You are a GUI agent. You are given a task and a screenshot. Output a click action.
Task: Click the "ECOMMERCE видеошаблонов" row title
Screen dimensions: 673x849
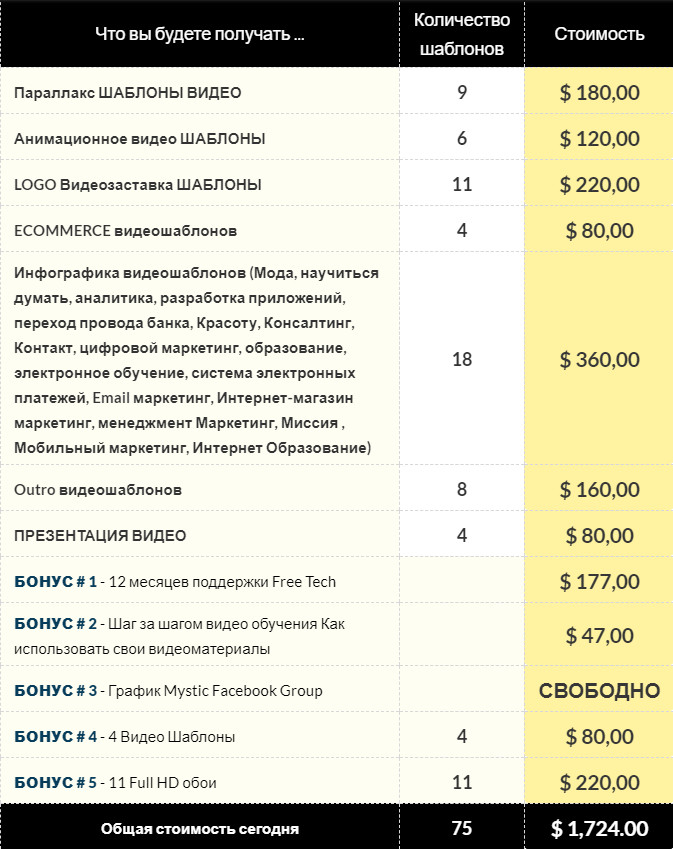pyautogui.click(x=126, y=231)
